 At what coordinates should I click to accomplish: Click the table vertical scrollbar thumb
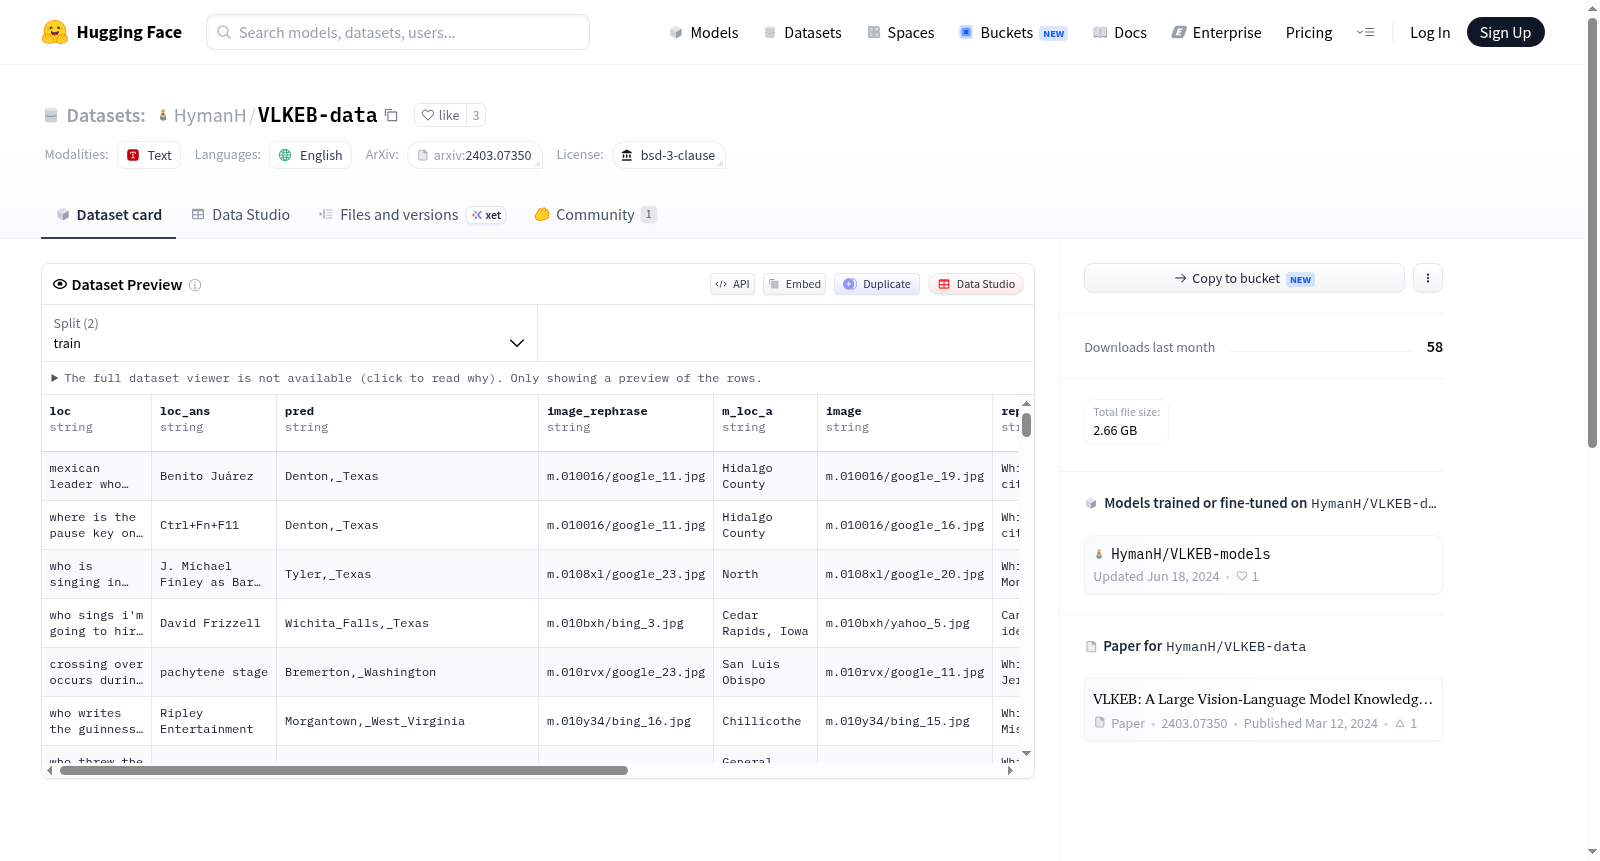click(x=1026, y=425)
